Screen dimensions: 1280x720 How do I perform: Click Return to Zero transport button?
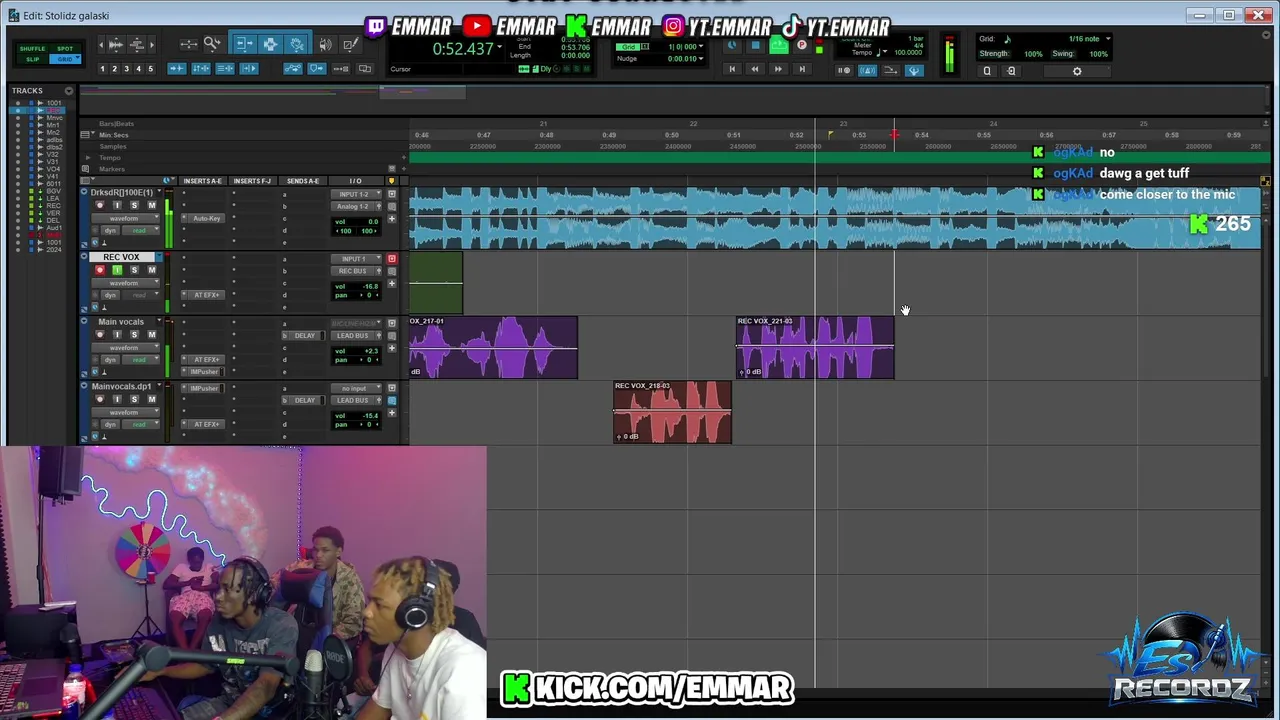732,69
